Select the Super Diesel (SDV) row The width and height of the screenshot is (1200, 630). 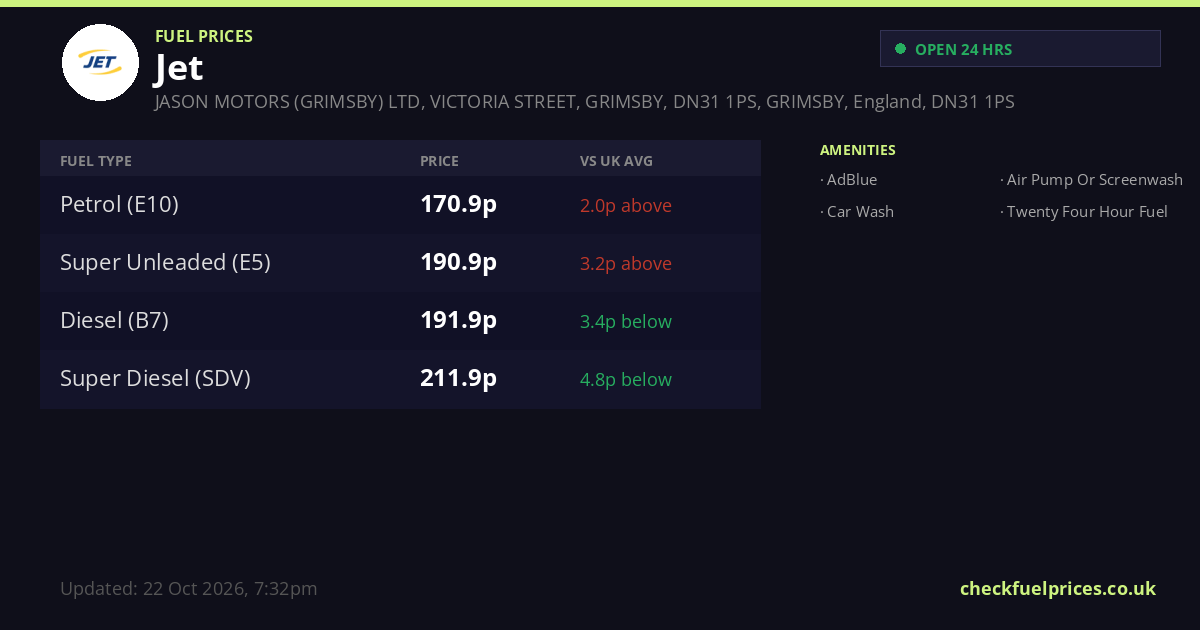pyautogui.click(x=400, y=379)
